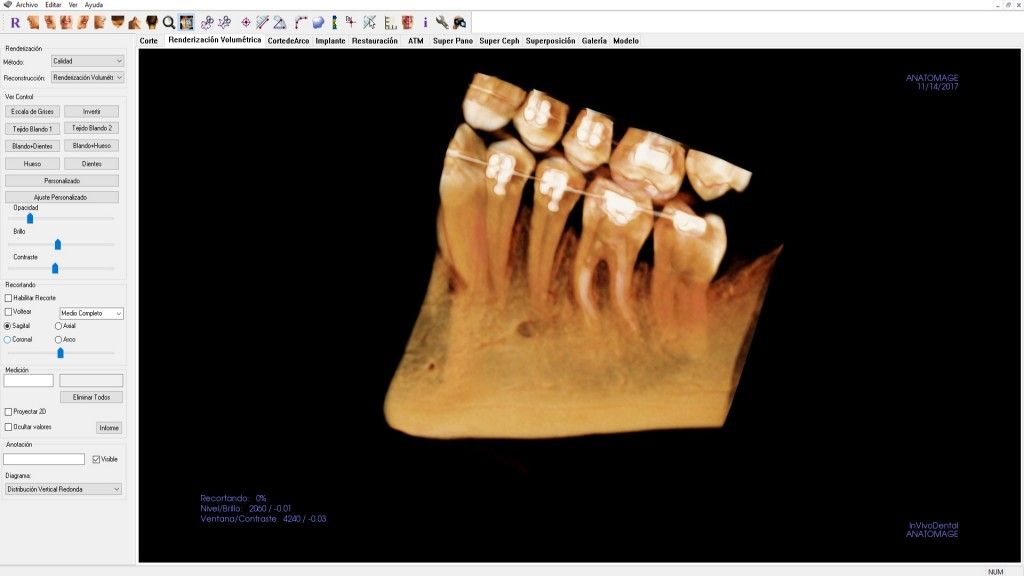Click the Hueso preset button
1024x576 pixels.
33,163
